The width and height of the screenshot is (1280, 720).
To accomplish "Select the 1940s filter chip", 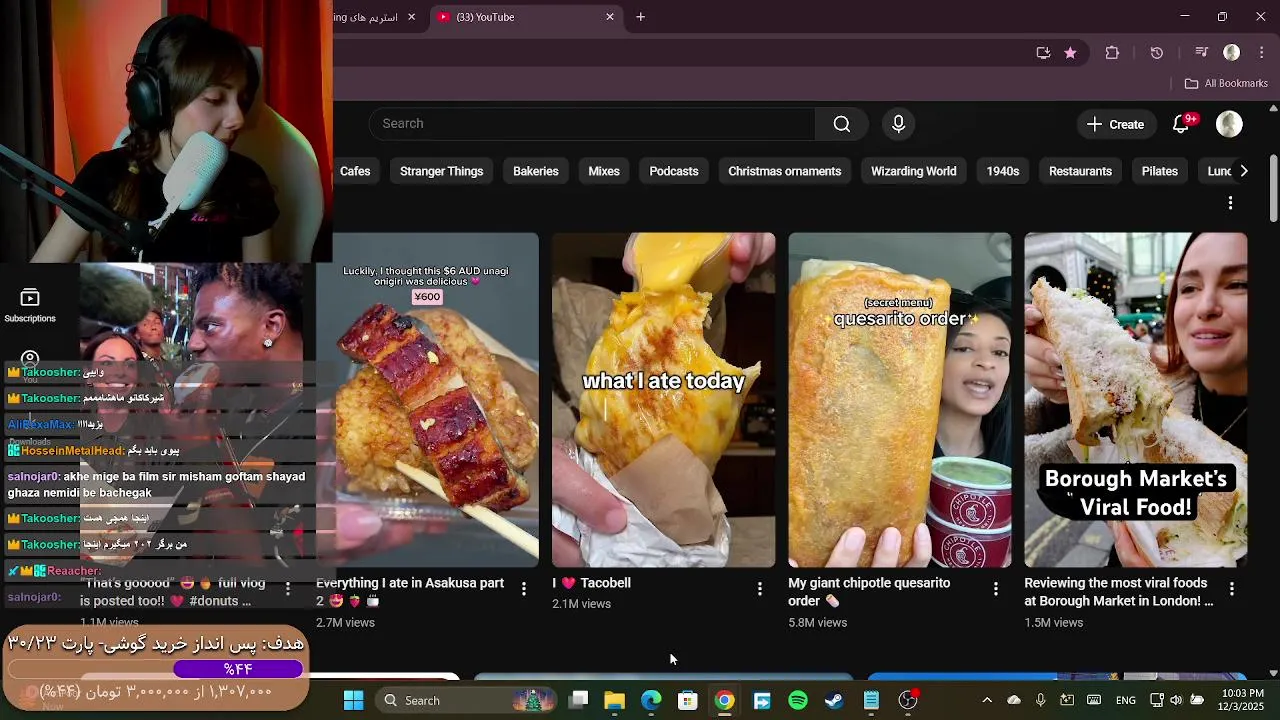I will point(1002,171).
